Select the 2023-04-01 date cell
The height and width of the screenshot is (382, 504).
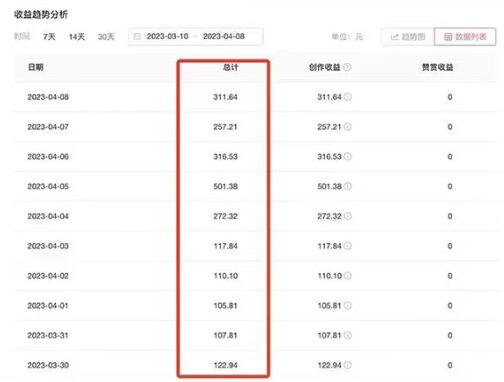point(48,305)
